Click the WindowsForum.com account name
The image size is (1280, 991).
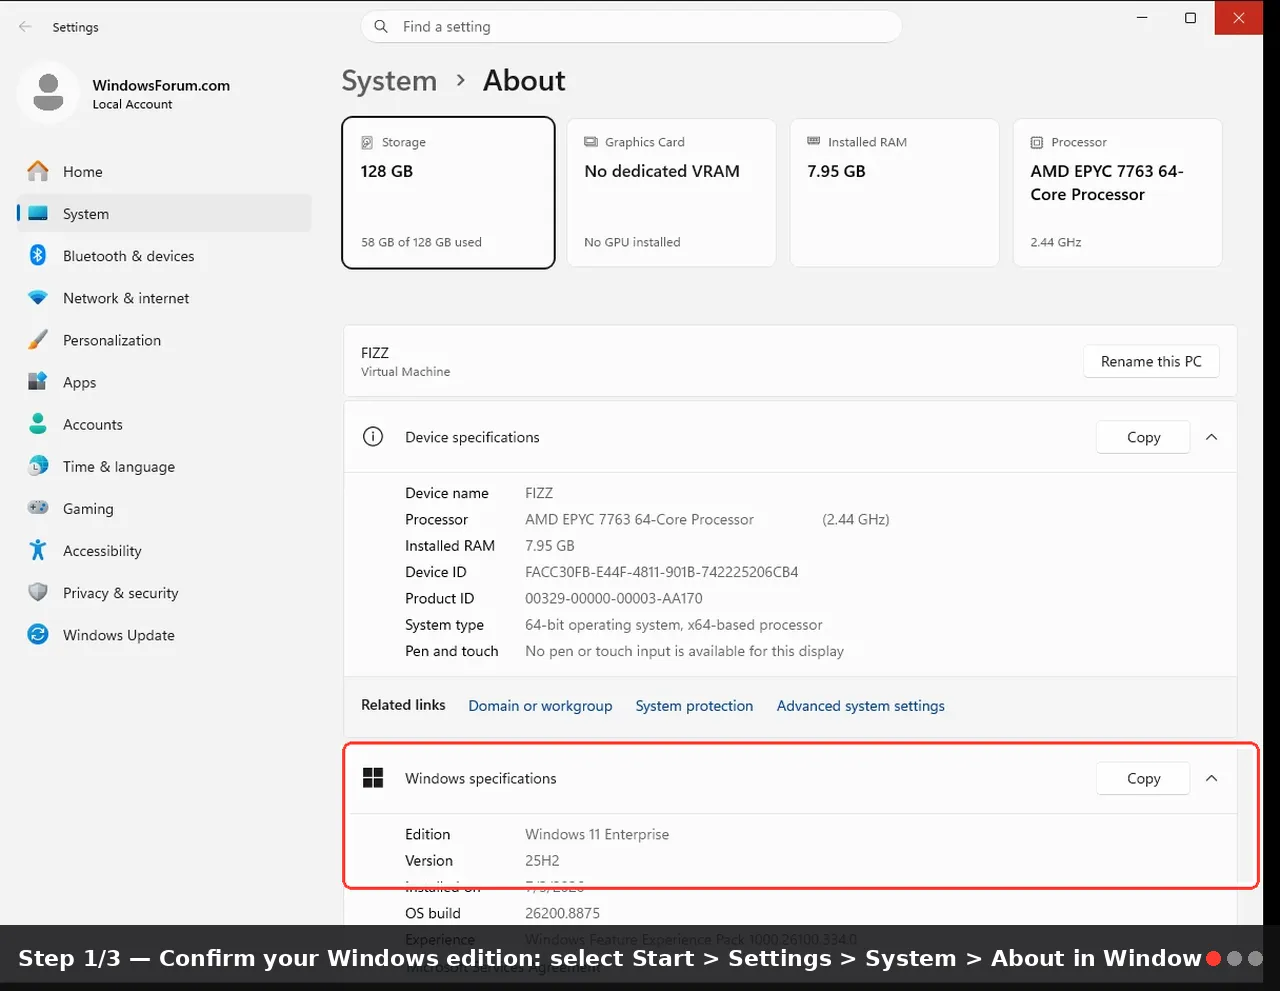click(x=161, y=85)
